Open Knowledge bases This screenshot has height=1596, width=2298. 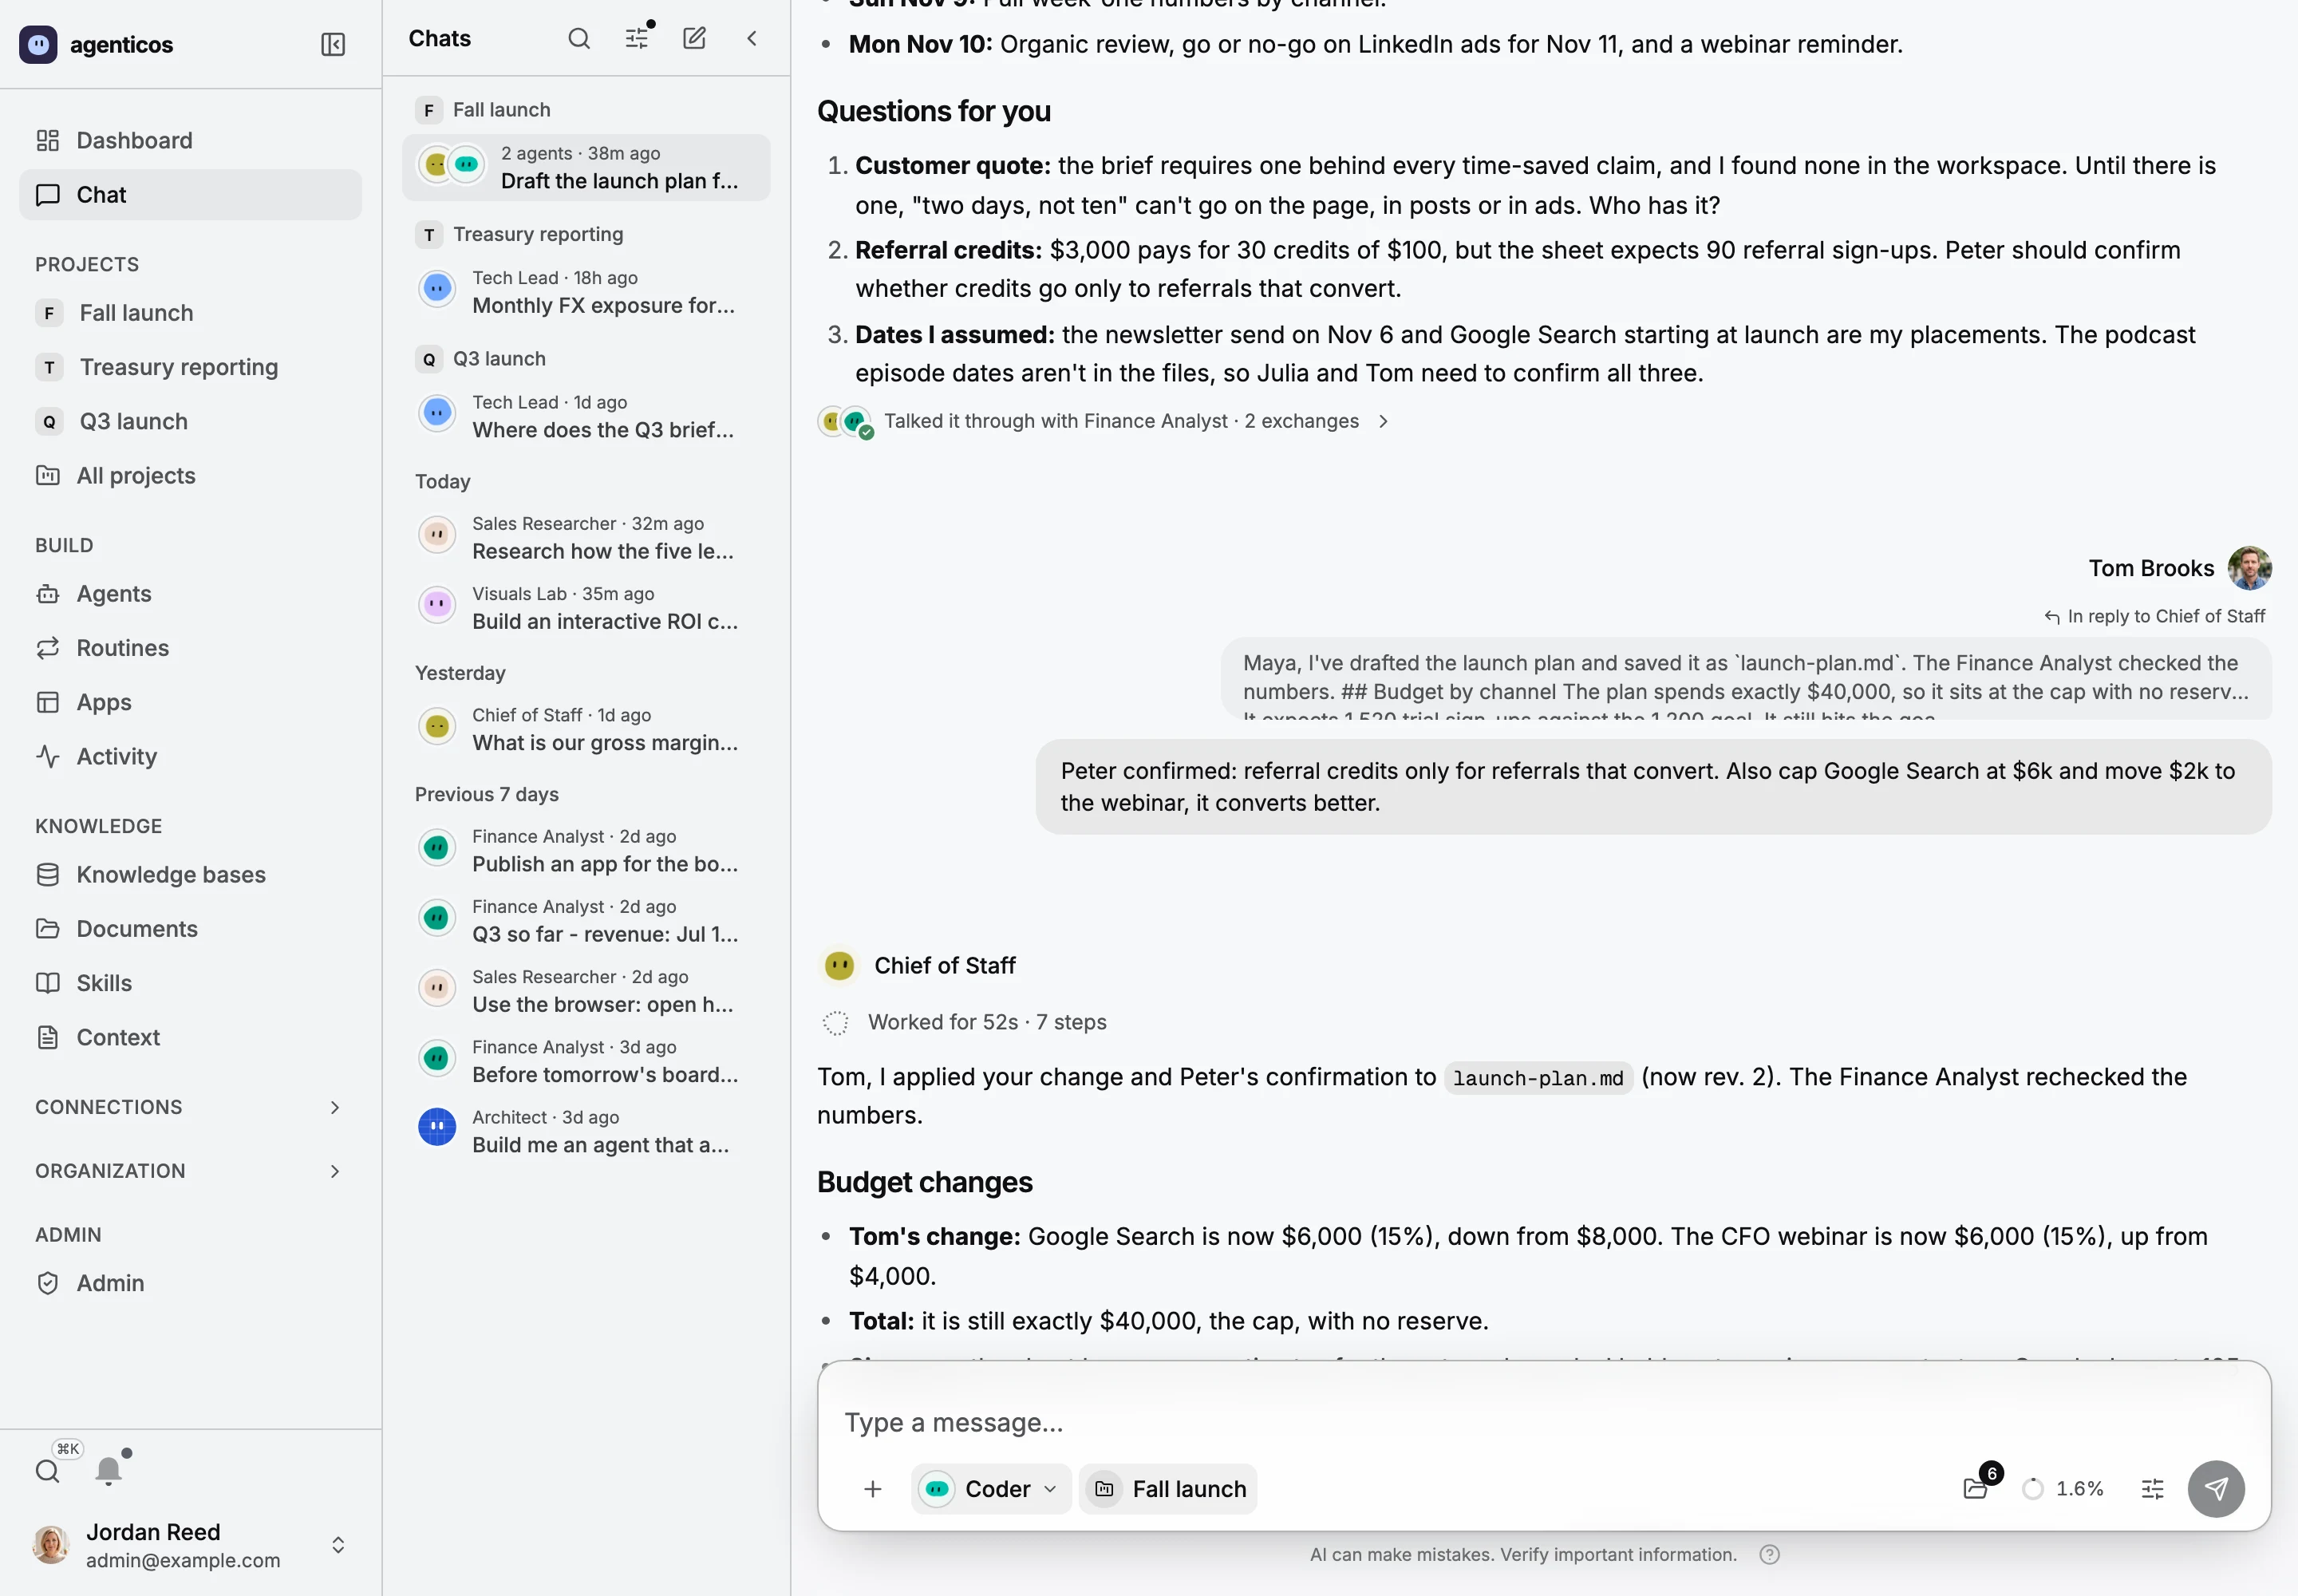[190, 874]
